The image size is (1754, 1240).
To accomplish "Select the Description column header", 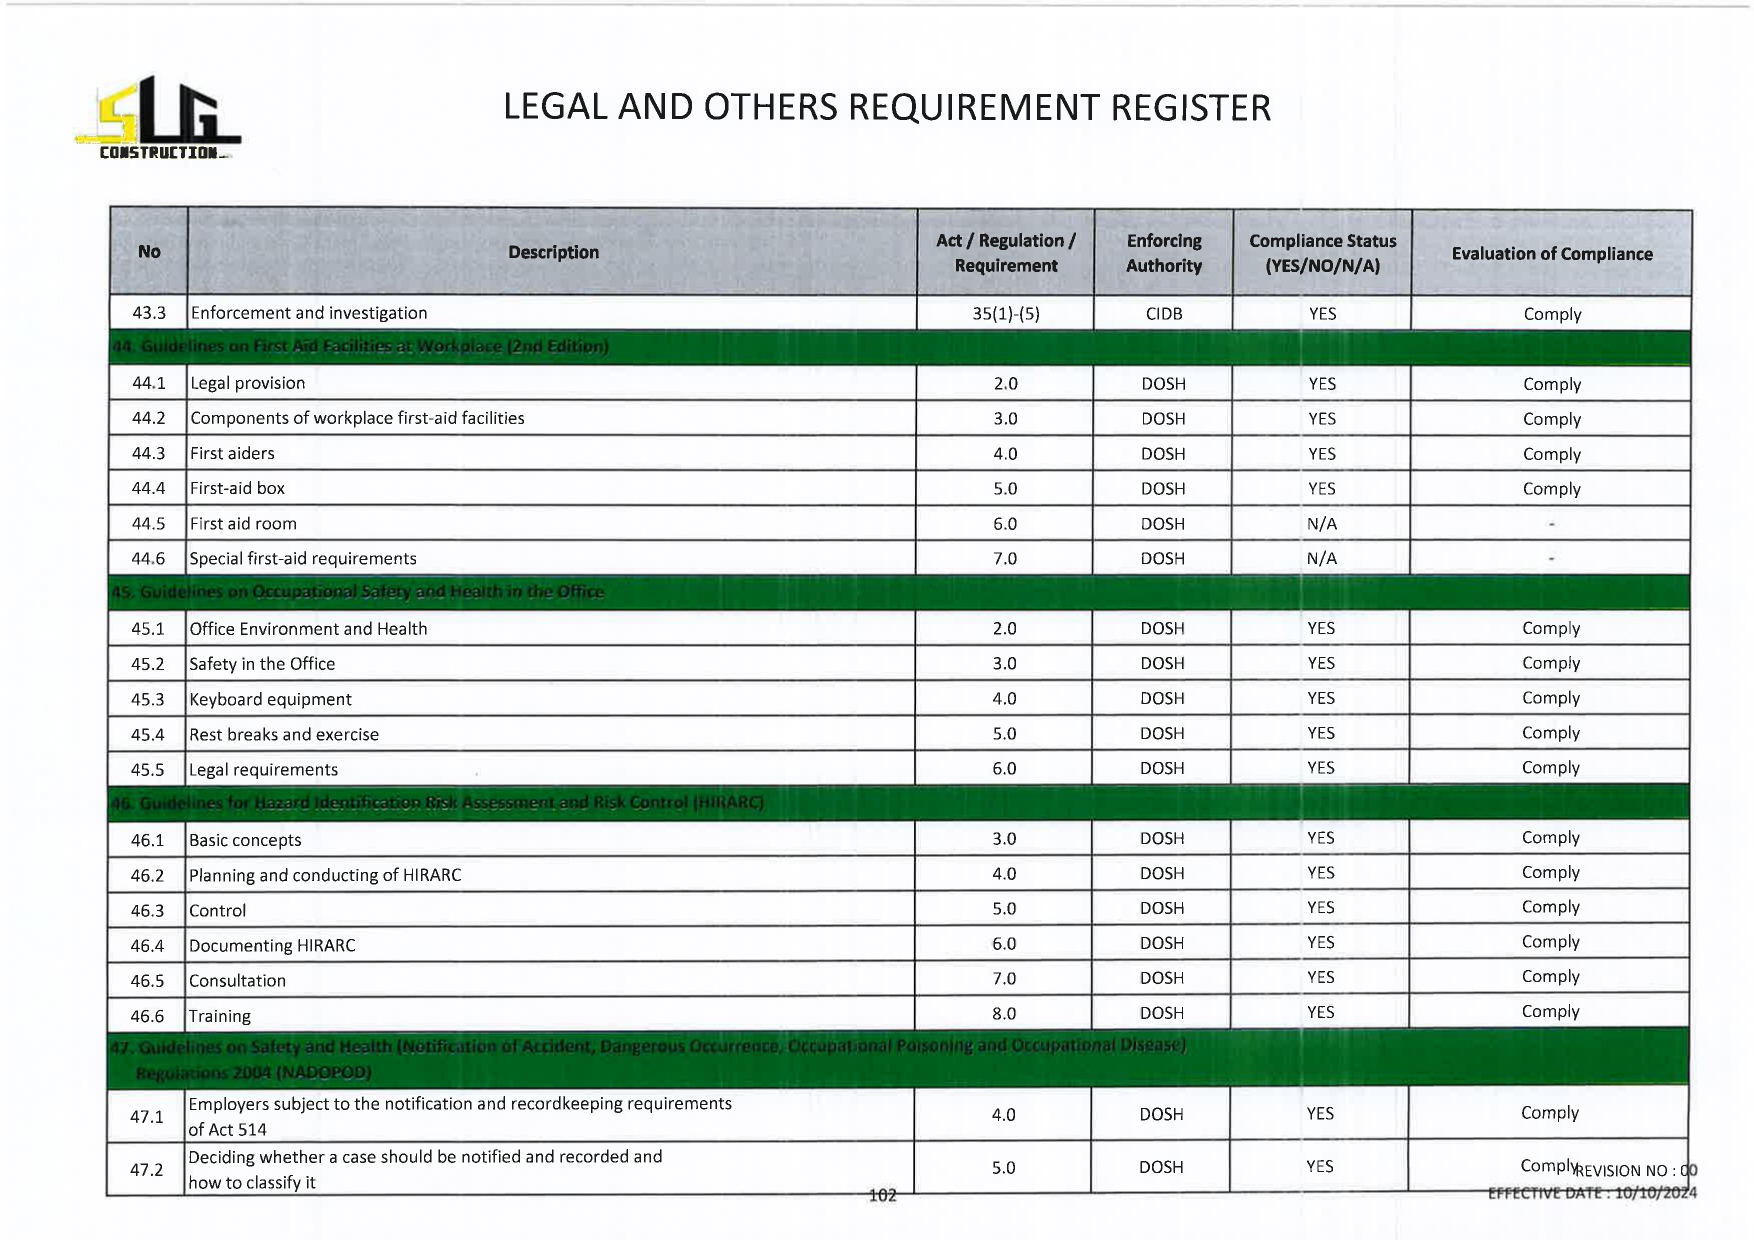I will (x=553, y=252).
